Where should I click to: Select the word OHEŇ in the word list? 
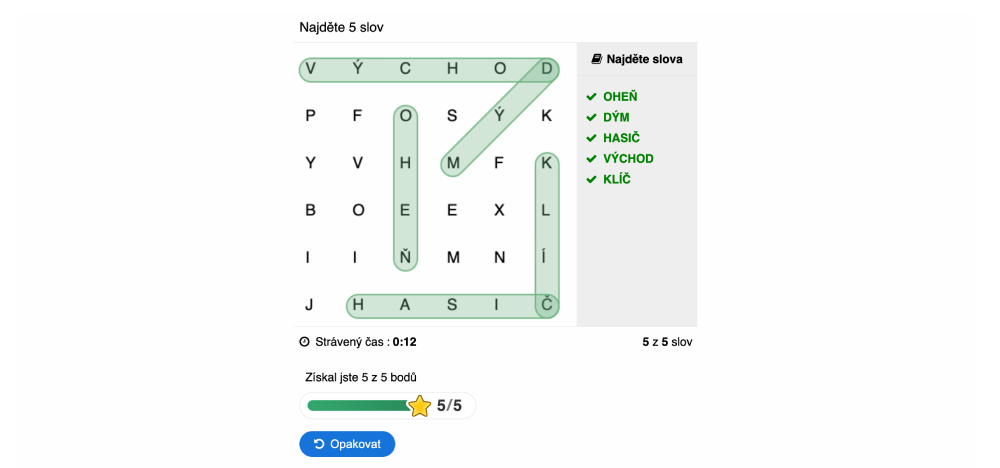(620, 97)
